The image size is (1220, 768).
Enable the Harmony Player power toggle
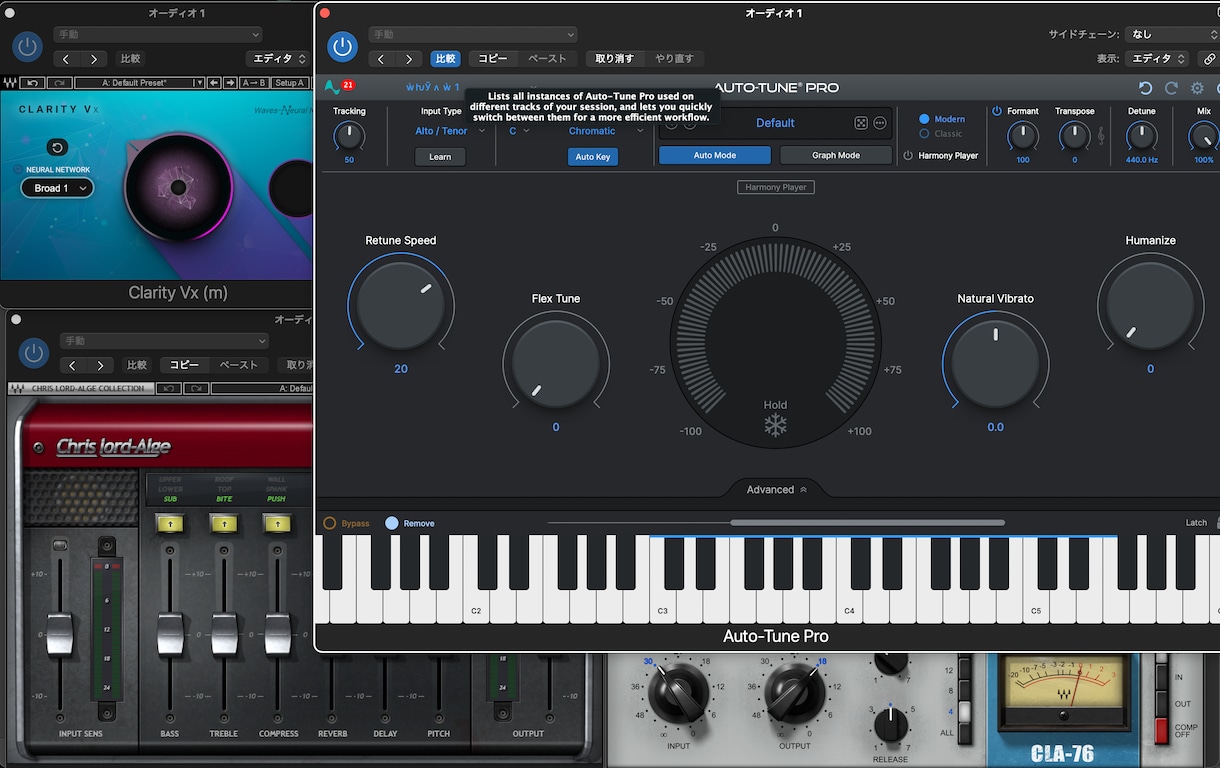click(x=908, y=155)
